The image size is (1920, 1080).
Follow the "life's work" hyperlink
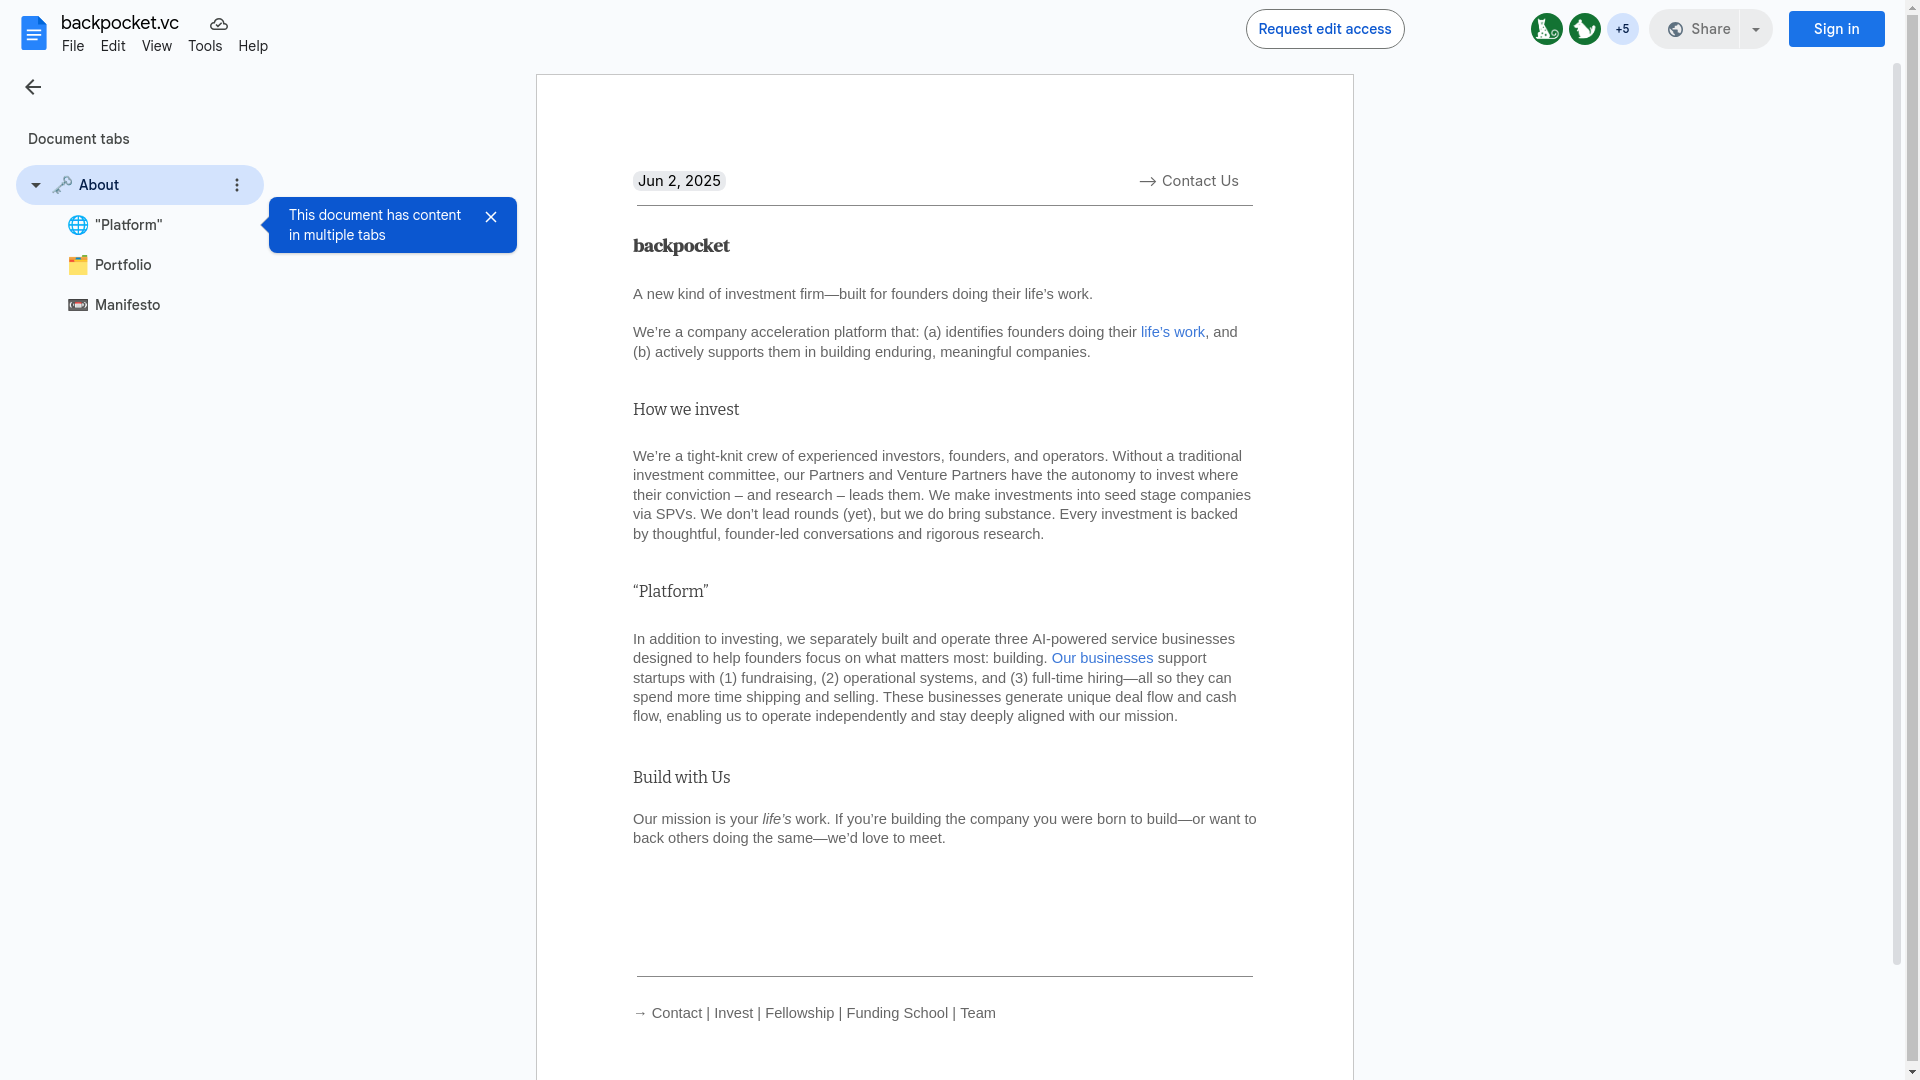[1173, 332]
